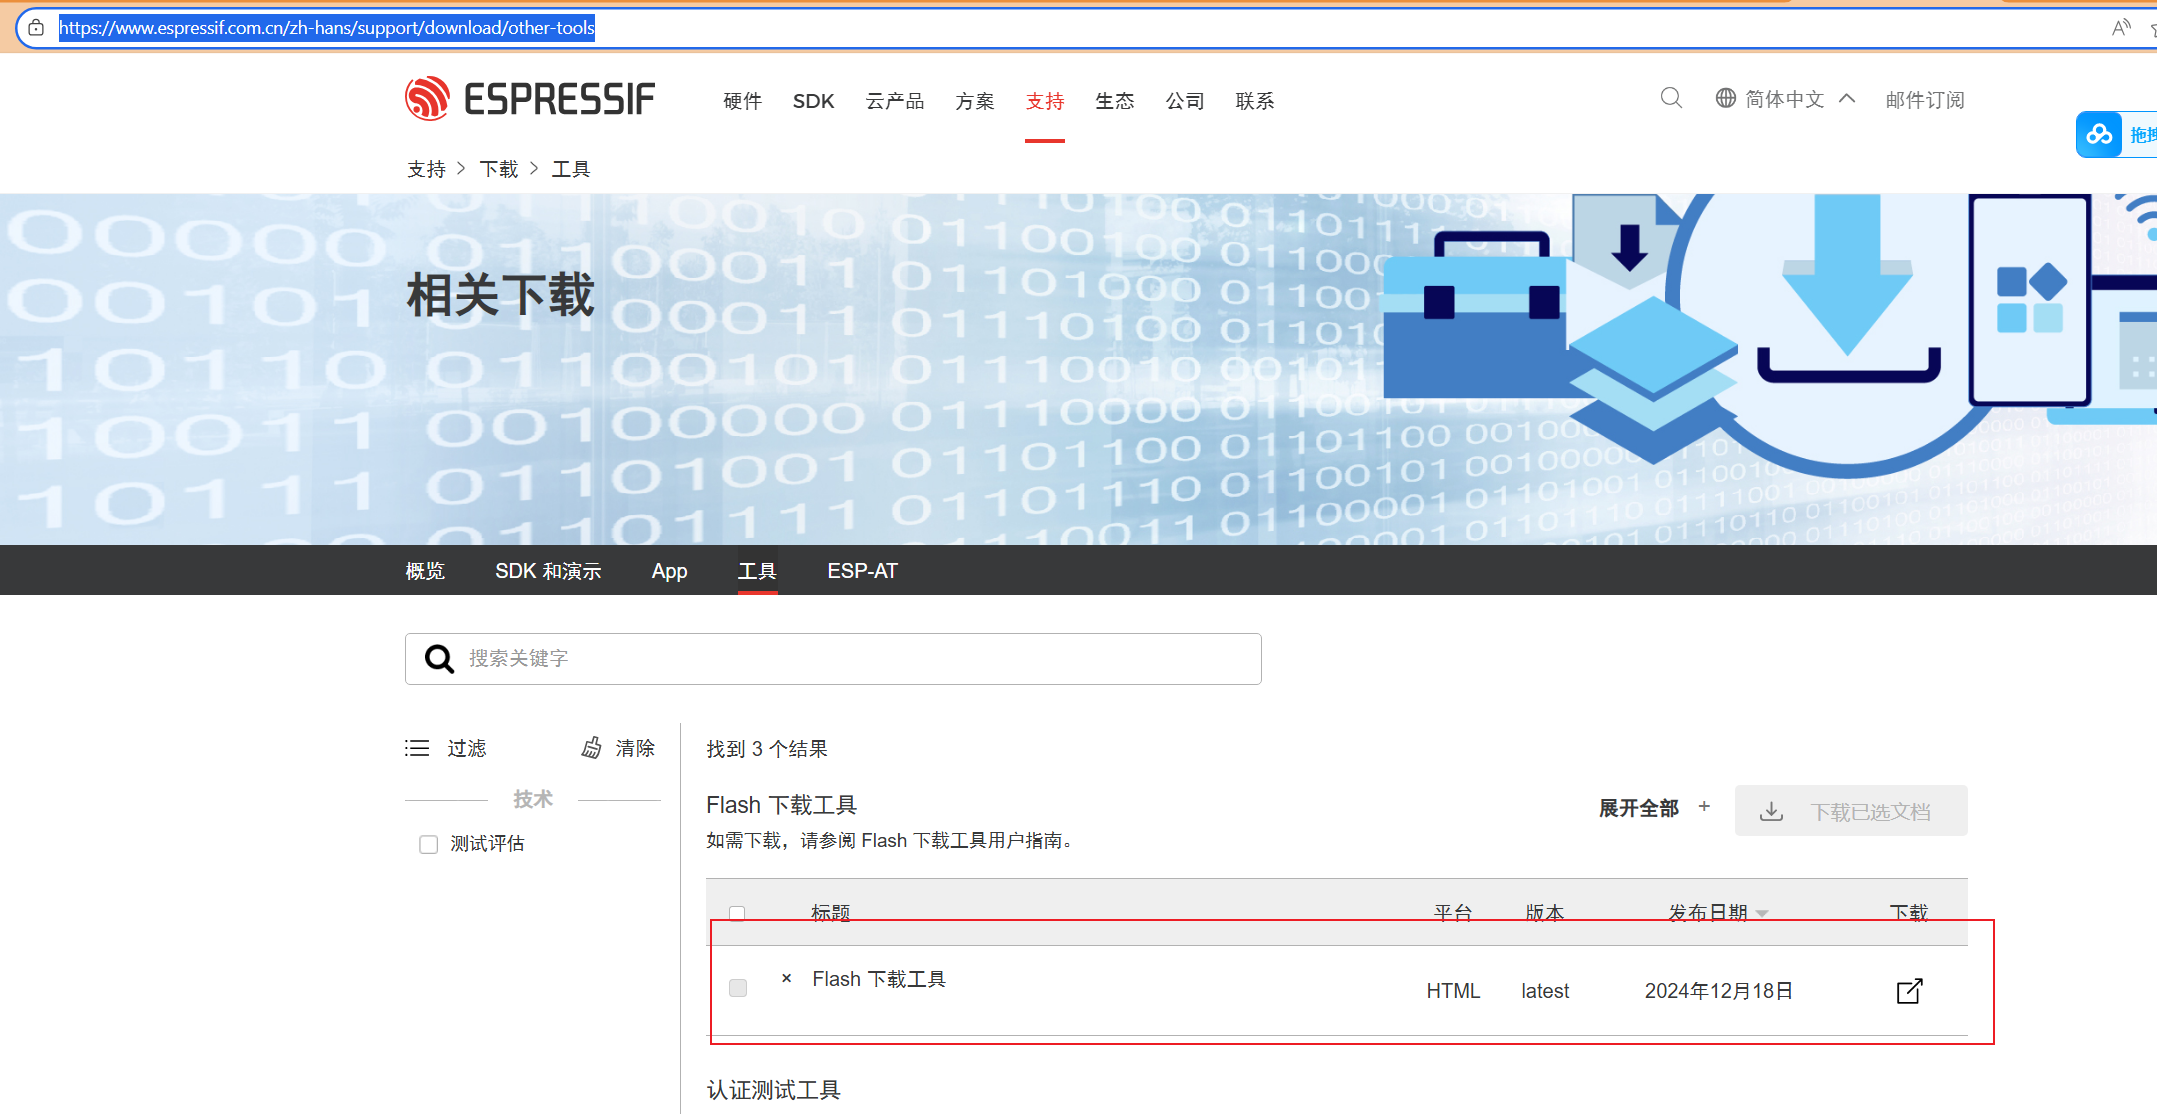Toggle the select-all checkbox in table header

[x=737, y=912]
